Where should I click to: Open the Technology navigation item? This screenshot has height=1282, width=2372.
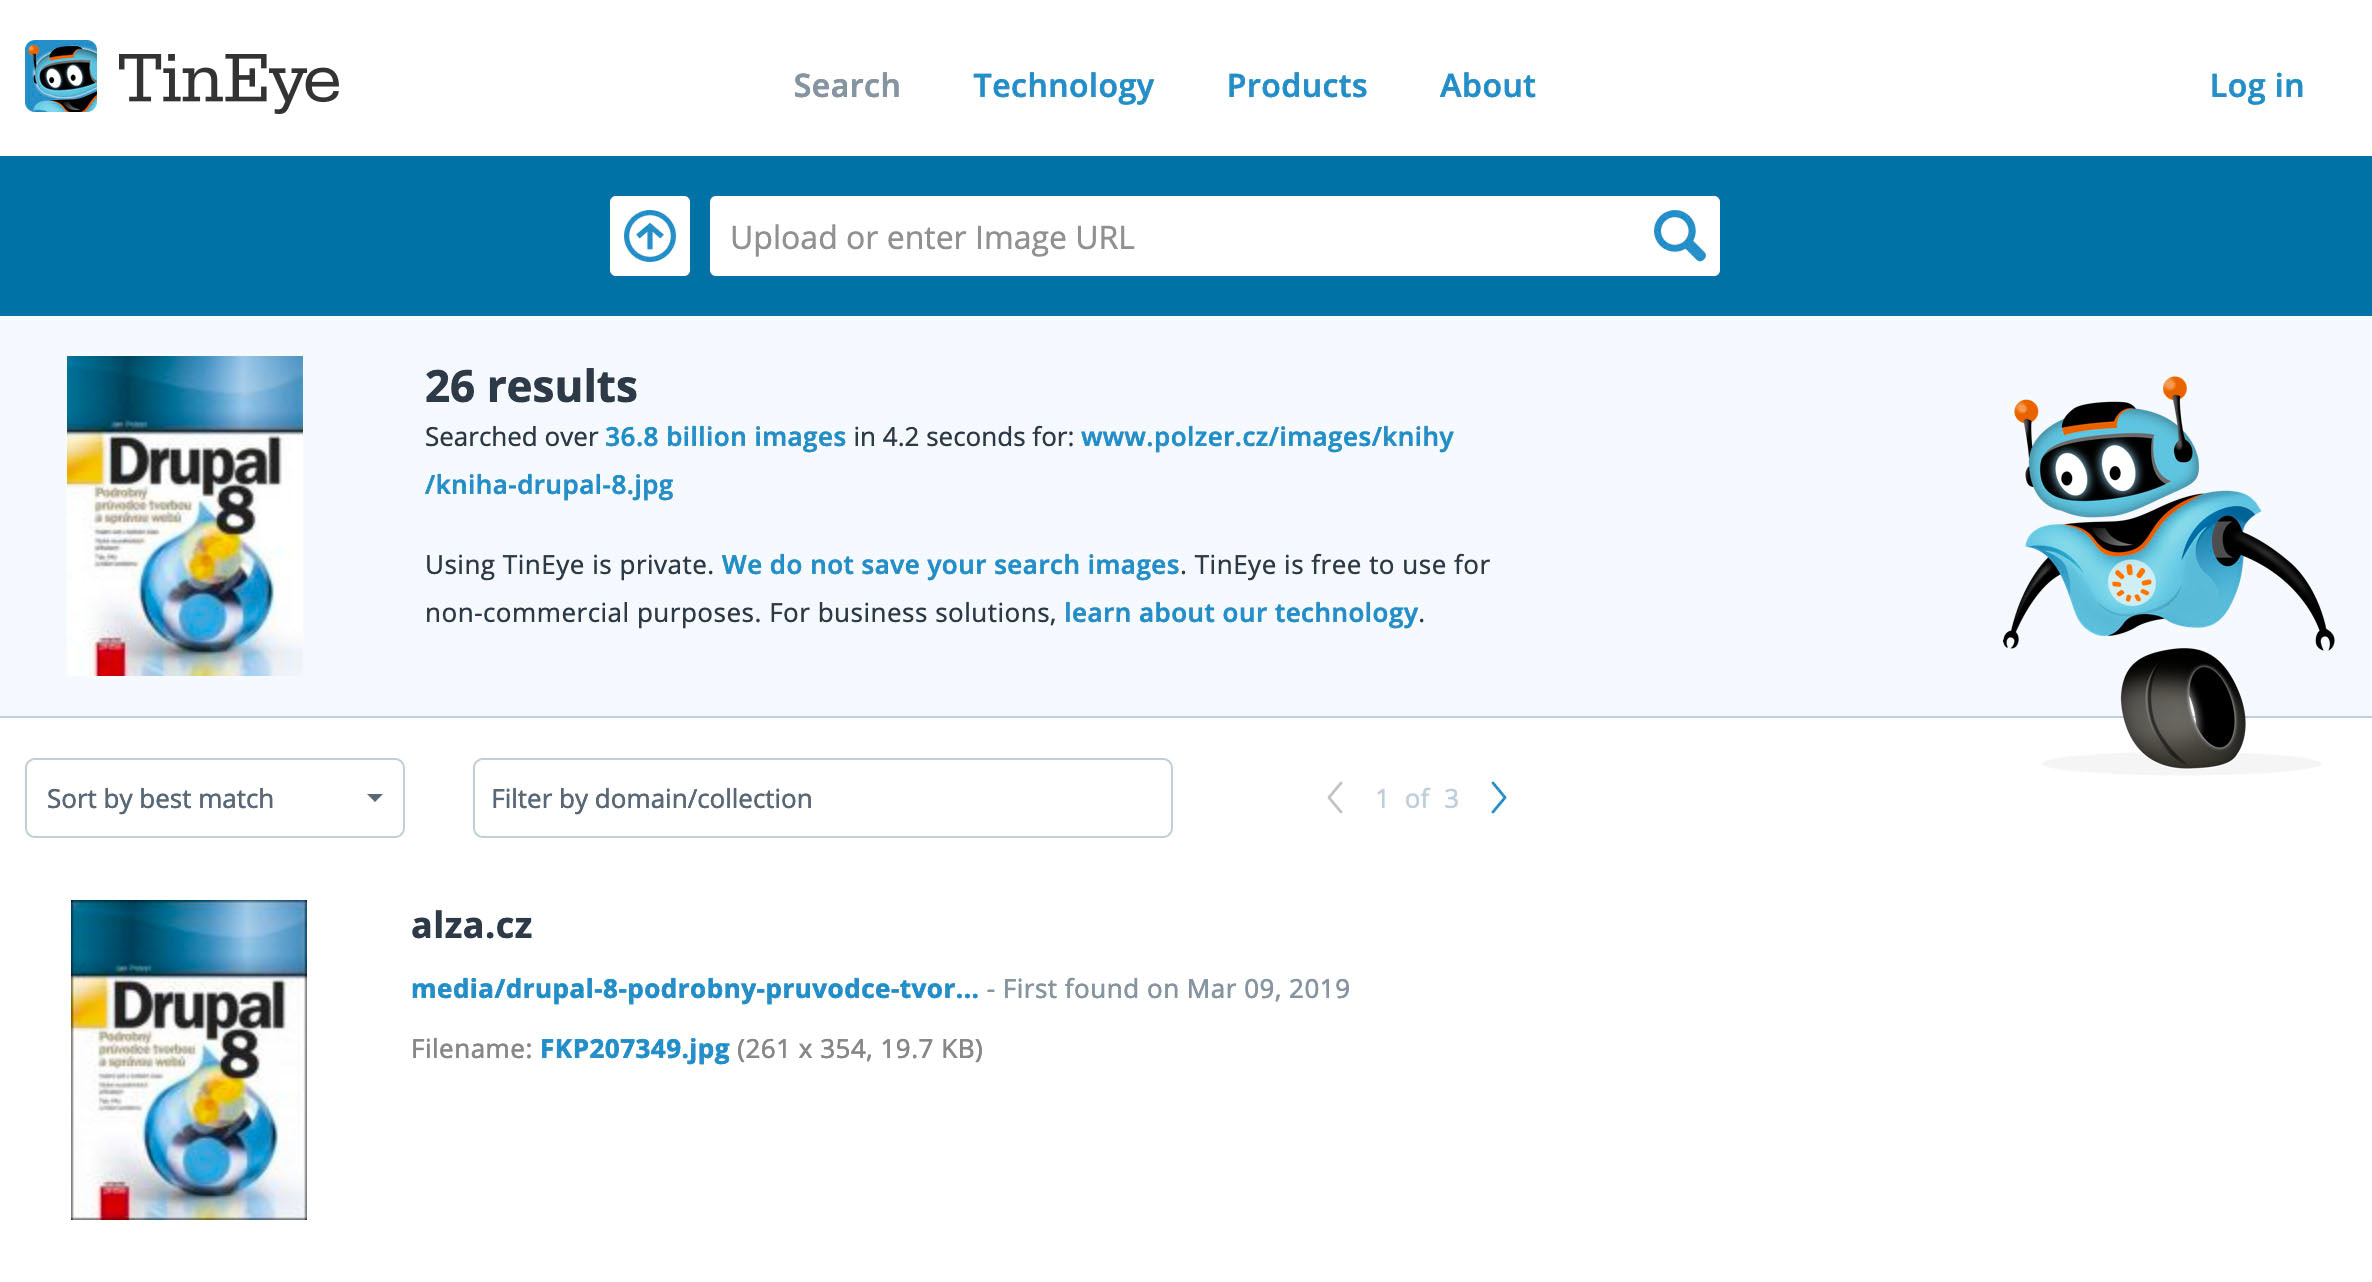(1063, 86)
